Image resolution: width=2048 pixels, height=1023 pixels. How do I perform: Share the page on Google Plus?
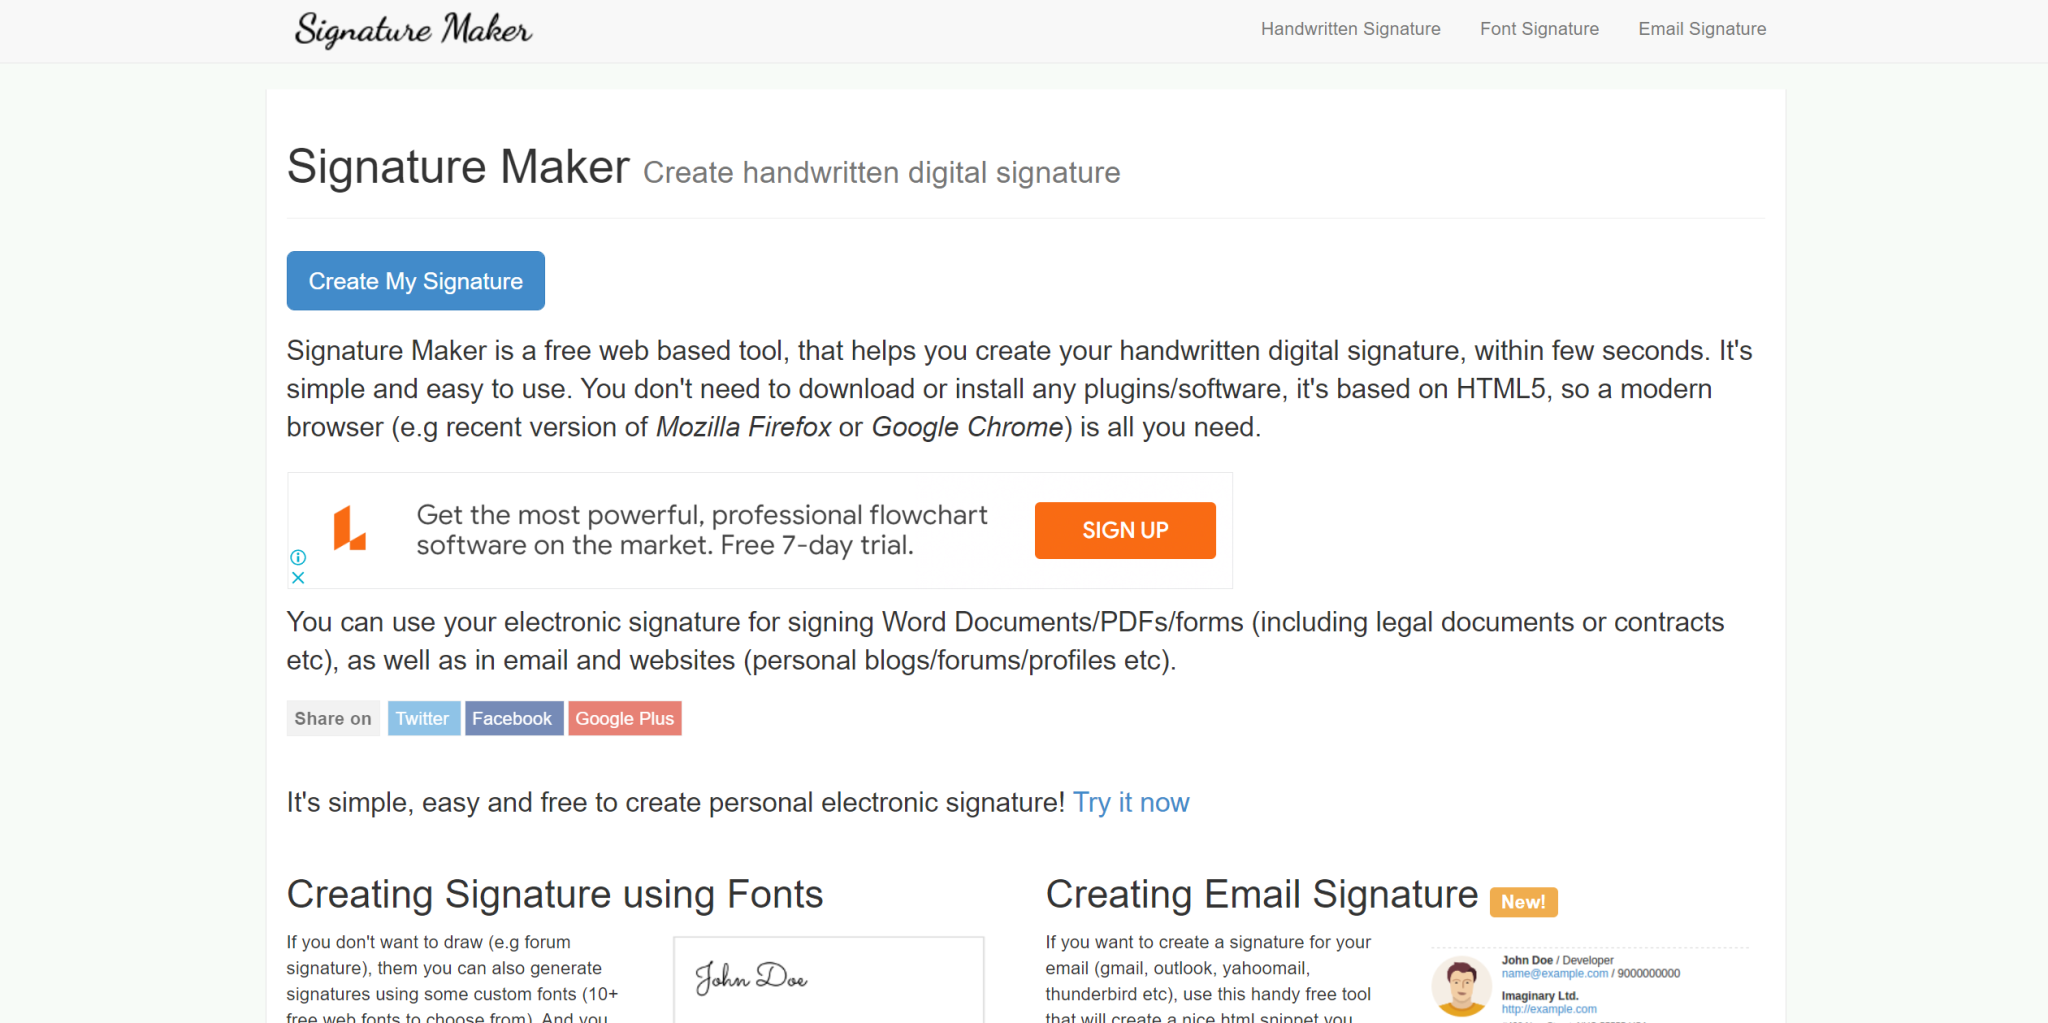pos(624,718)
